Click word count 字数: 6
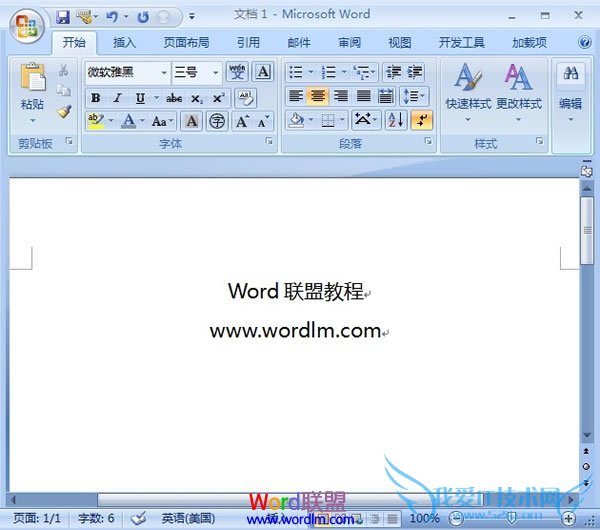Screen dimensions: 600x530 pos(96,519)
